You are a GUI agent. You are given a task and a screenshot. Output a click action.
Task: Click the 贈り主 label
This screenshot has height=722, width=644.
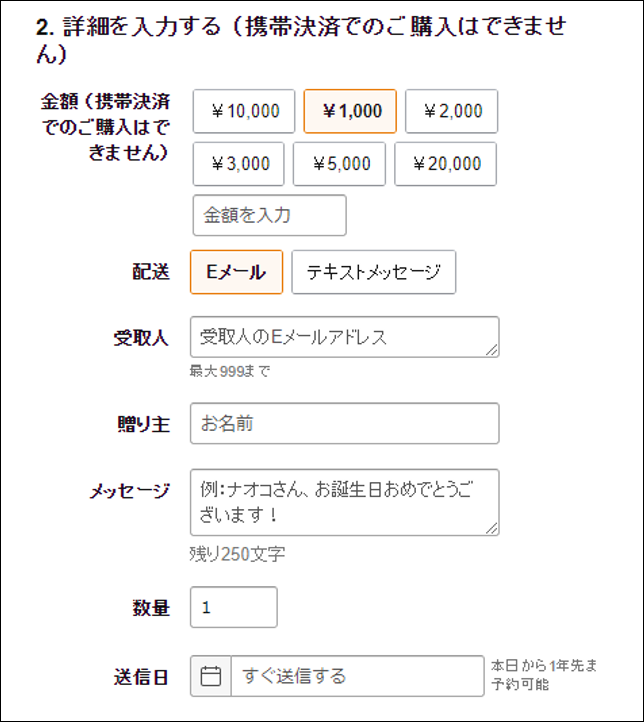pos(144,423)
